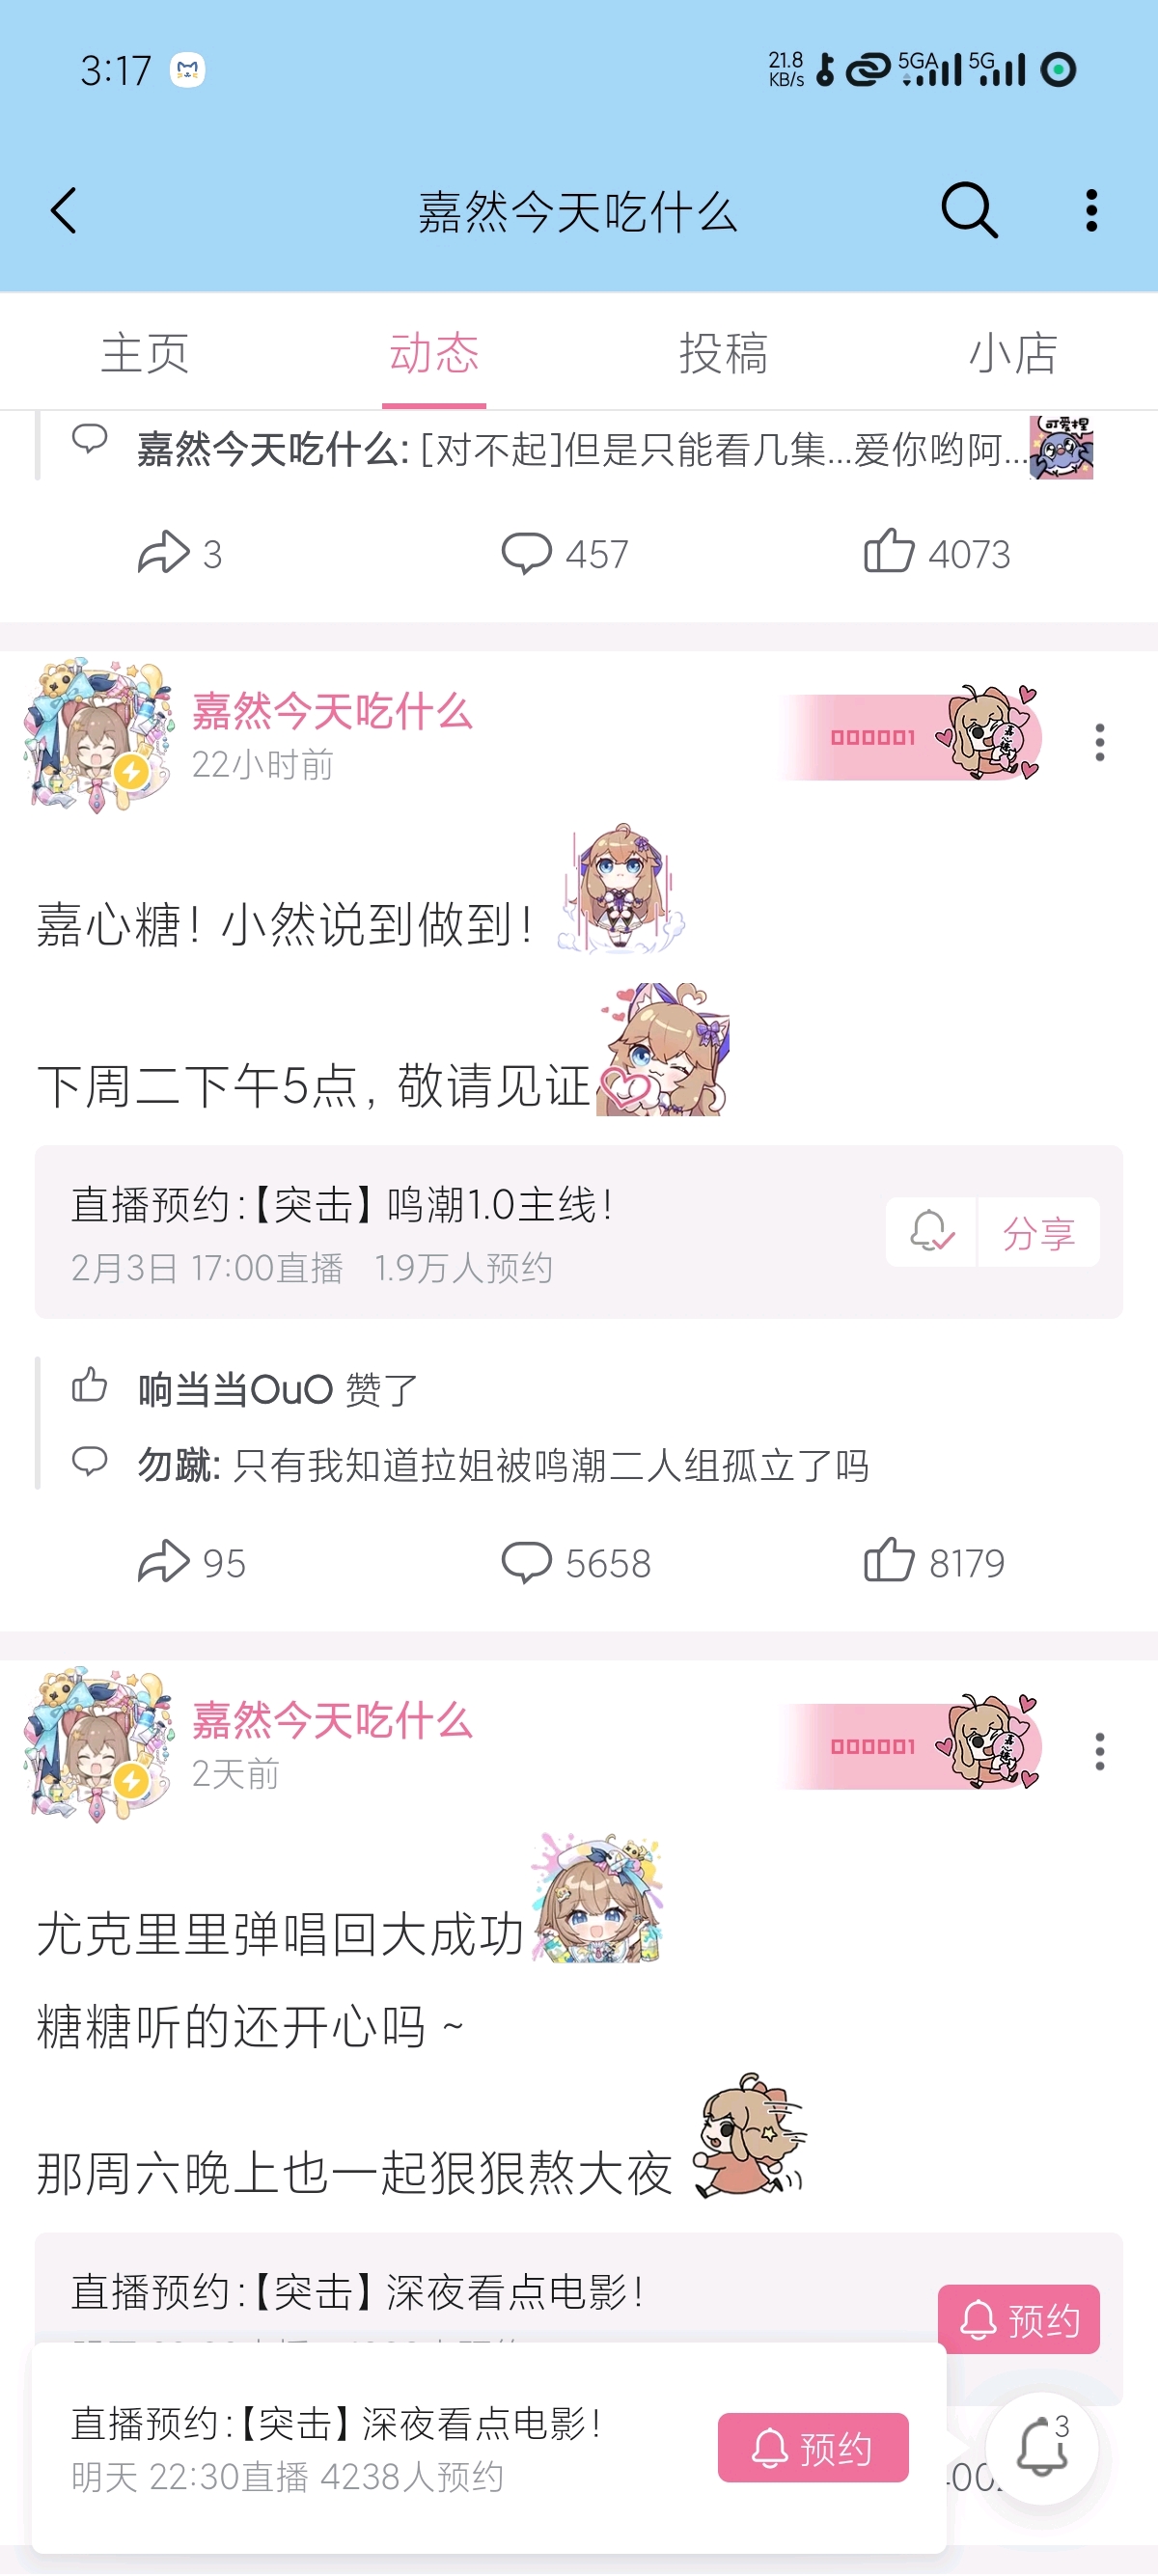Open 嘉然今天吃什么 avatar on 22小时前 post
1158x2576 pixels.
98,736
